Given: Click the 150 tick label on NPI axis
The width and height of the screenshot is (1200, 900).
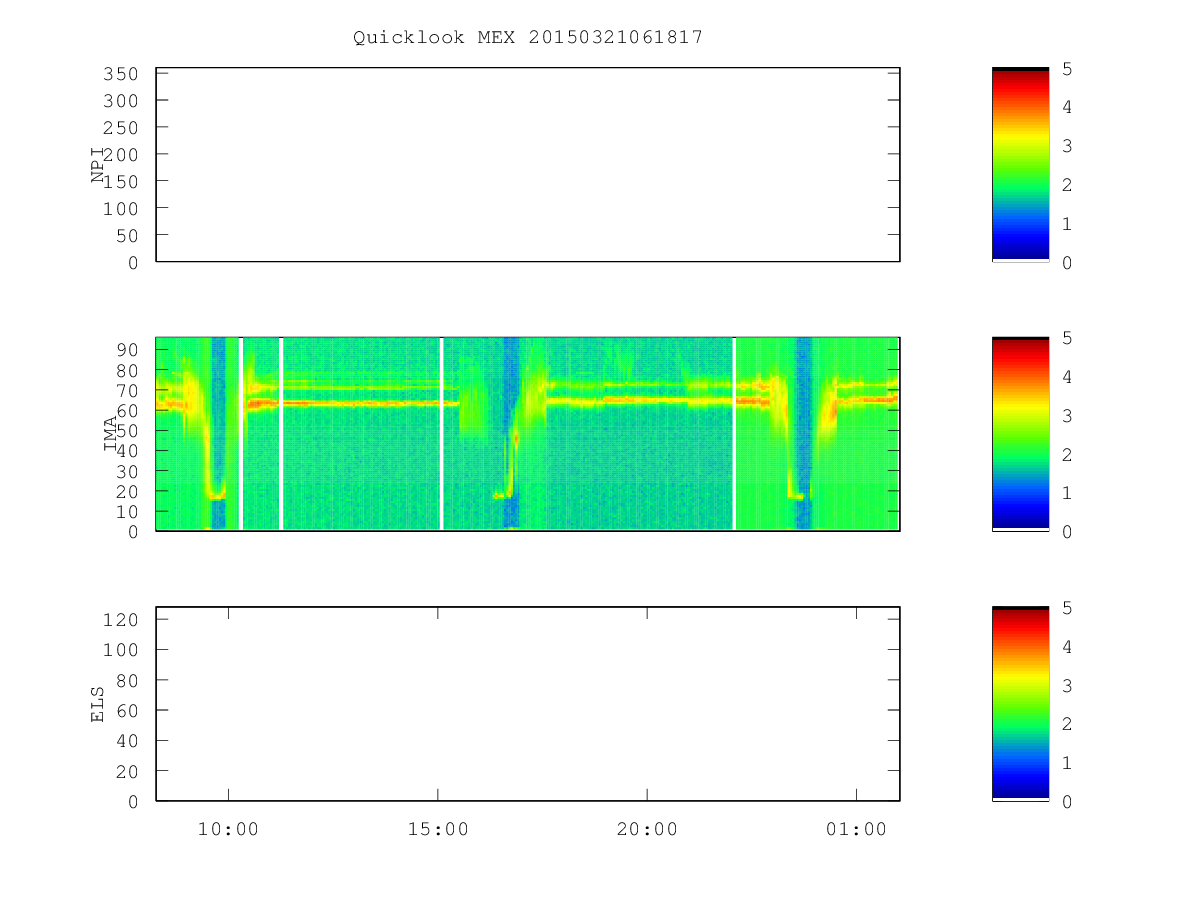Looking at the screenshot, I should (120, 181).
